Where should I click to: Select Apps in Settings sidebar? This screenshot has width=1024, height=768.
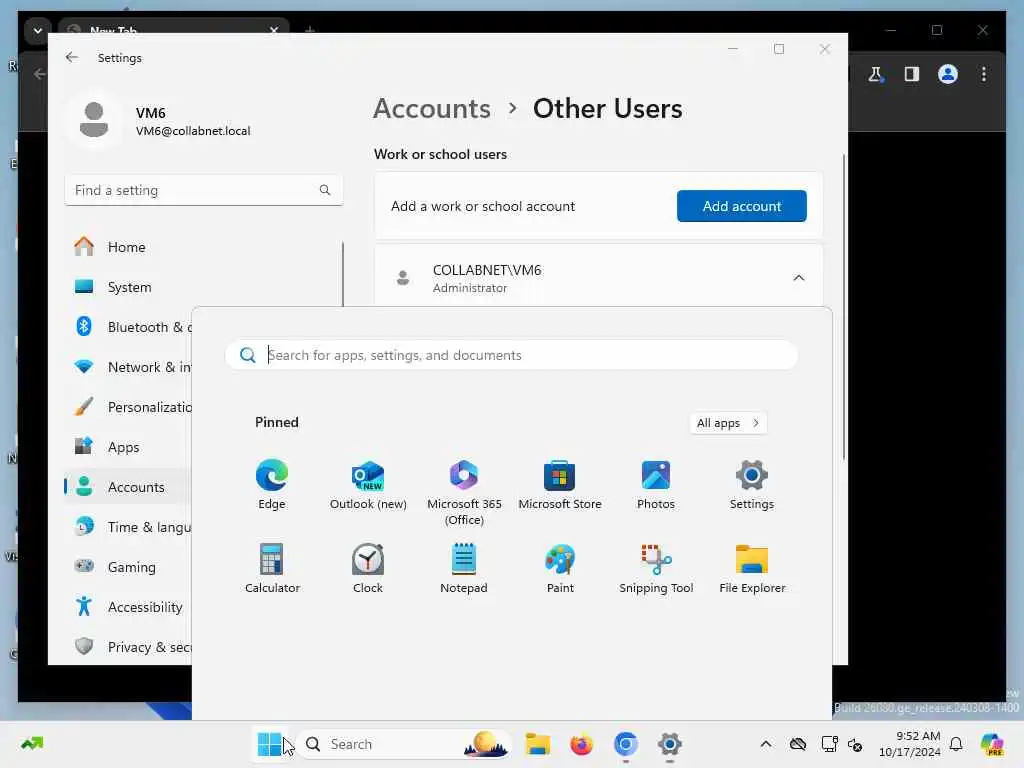tap(123, 447)
